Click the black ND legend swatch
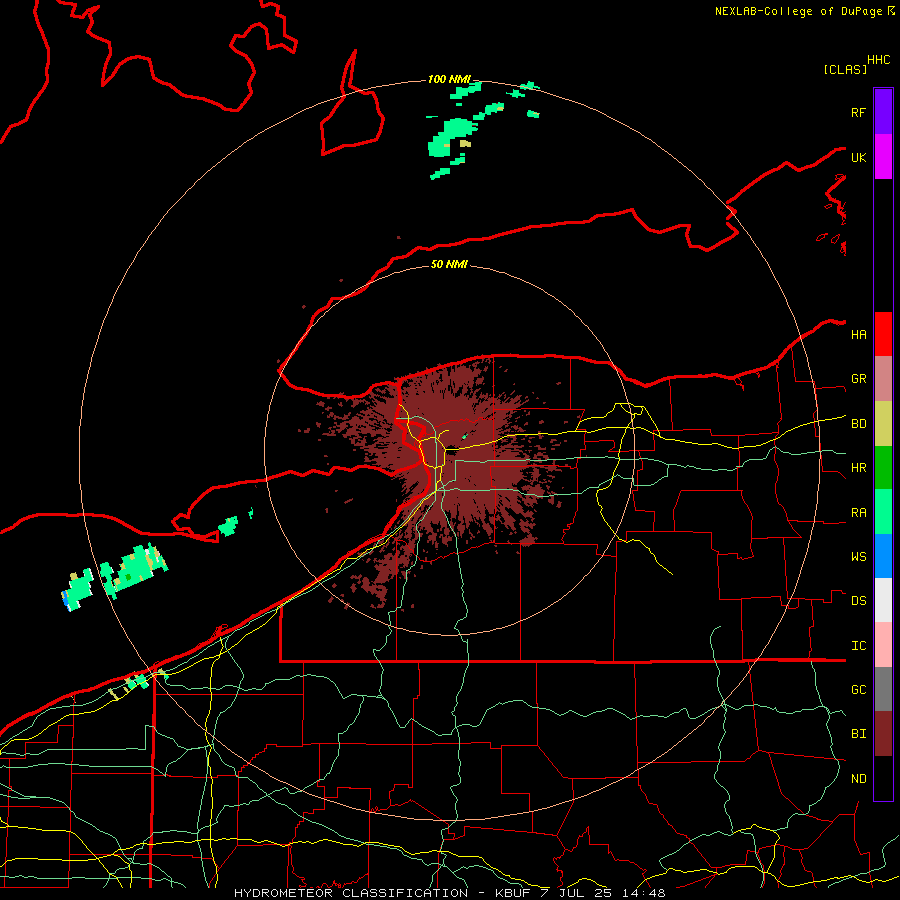900x900 pixels. [x=883, y=778]
